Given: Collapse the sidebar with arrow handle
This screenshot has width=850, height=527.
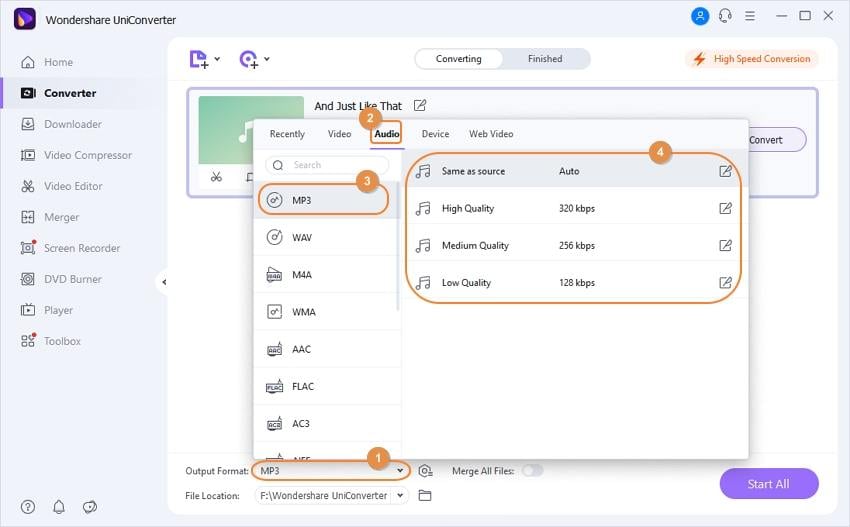Looking at the screenshot, I should (x=163, y=282).
